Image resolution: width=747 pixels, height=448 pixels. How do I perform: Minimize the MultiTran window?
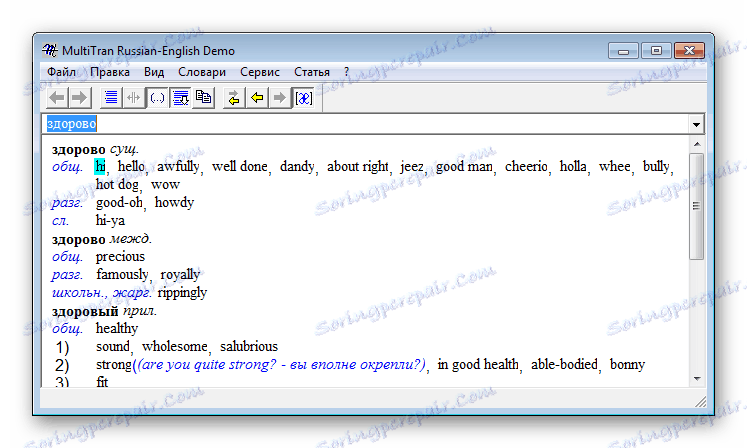[623, 51]
